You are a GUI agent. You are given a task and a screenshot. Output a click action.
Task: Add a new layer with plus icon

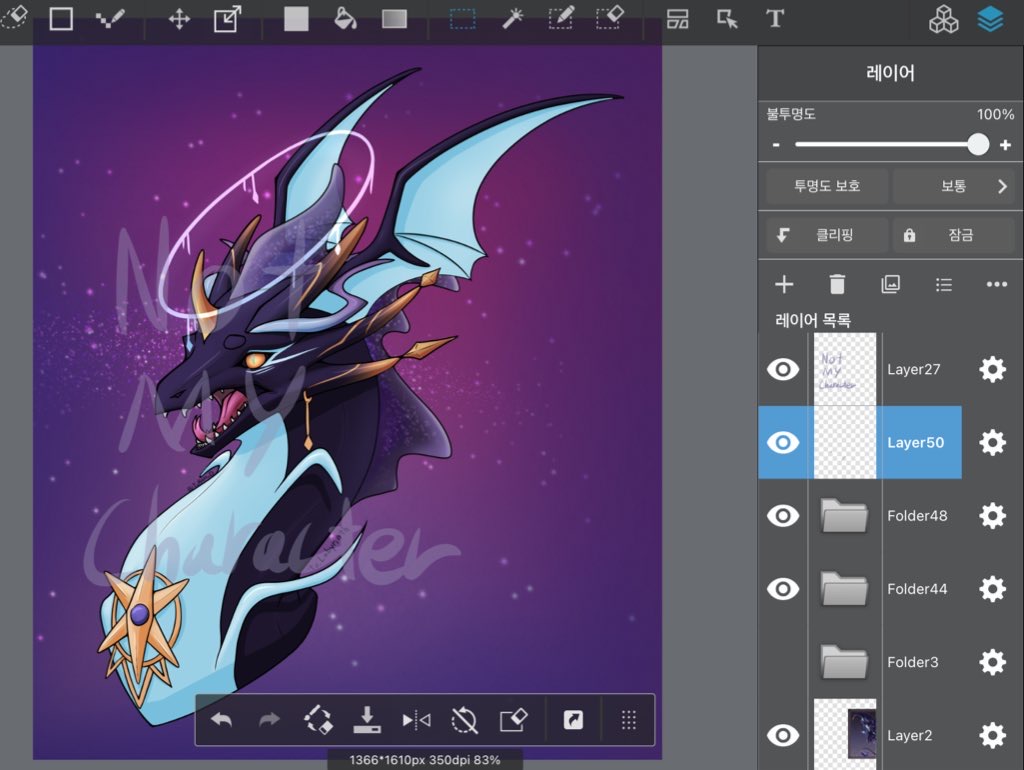coord(784,284)
